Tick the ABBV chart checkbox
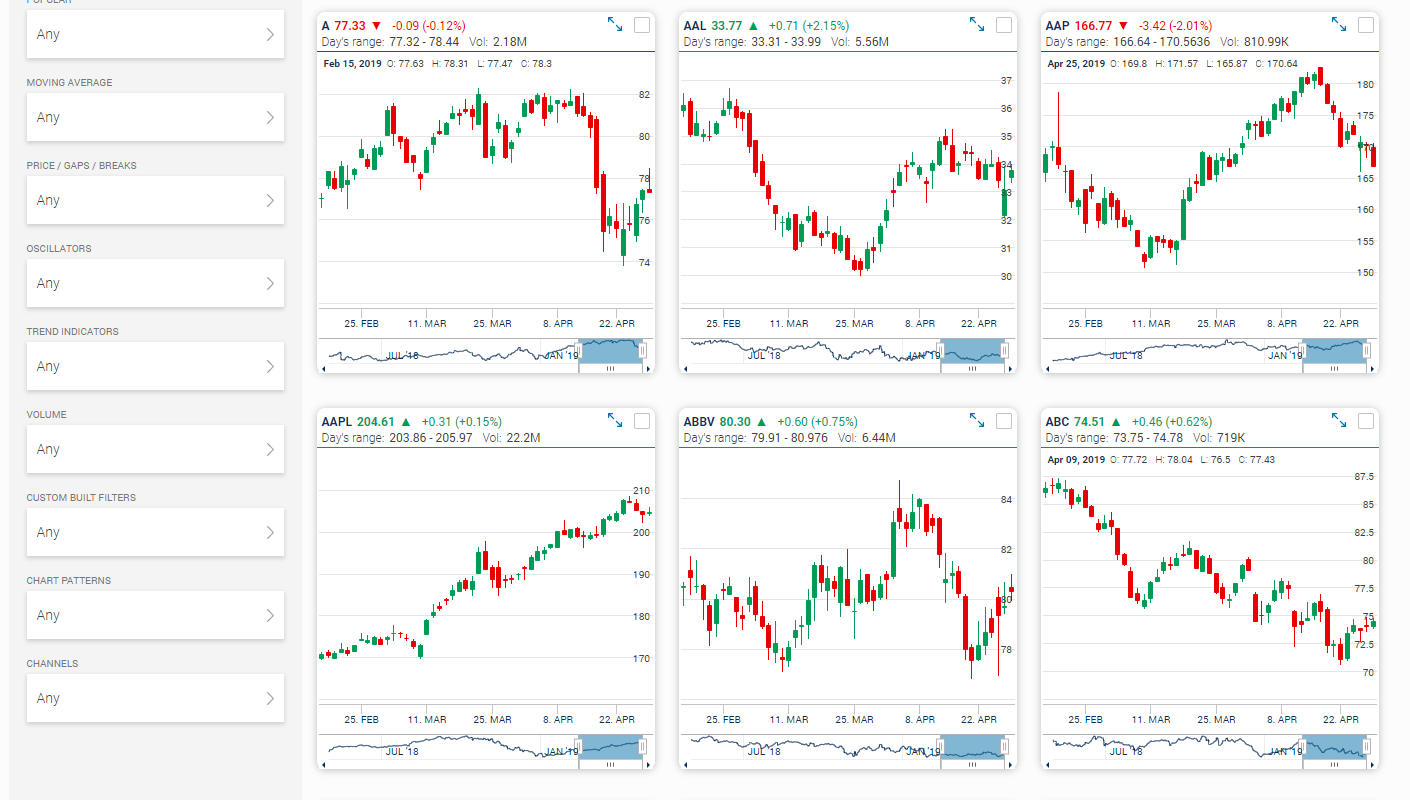The width and height of the screenshot is (1410, 800). tap(1004, 422)
